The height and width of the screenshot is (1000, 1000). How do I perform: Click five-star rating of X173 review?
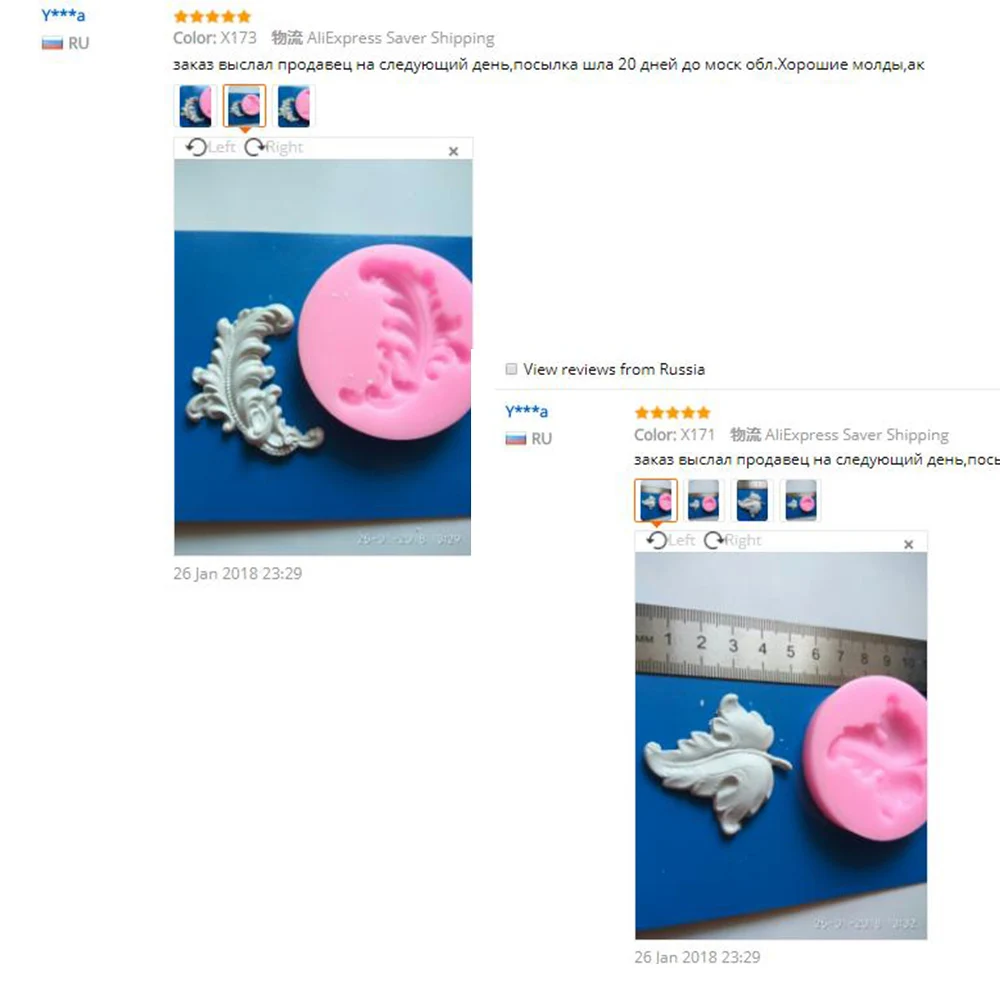pyautogui.click(x=212, y=17)
